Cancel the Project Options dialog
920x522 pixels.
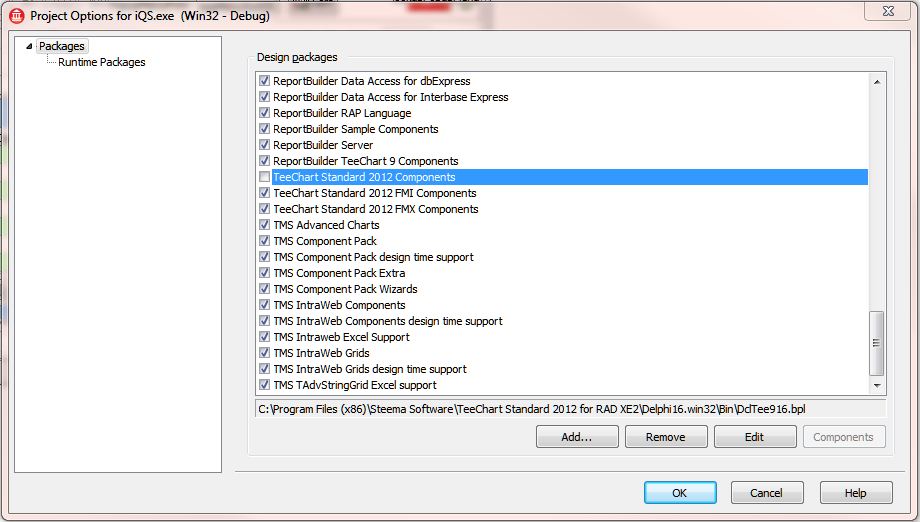click(767, 493)
